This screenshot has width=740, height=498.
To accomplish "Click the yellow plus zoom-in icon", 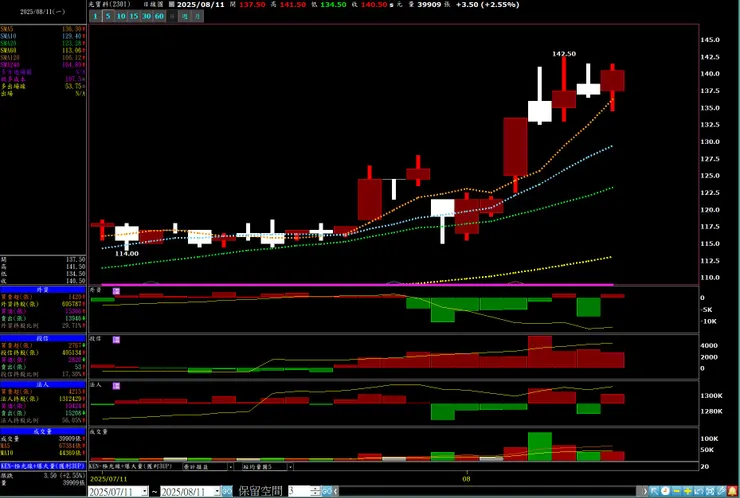I will coord(688,491).
